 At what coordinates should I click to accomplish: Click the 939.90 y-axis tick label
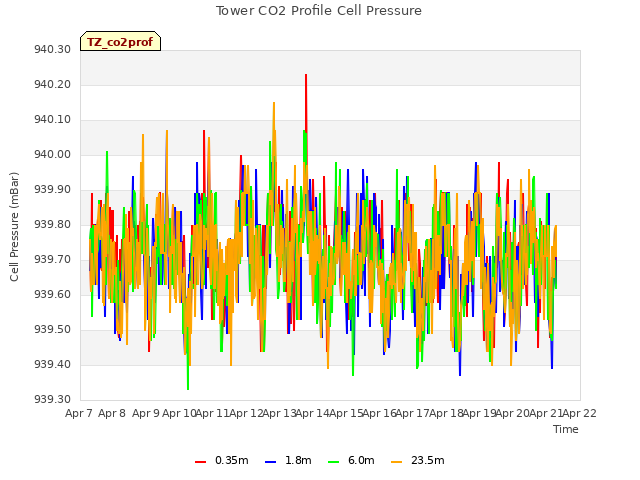coord(52,190)
